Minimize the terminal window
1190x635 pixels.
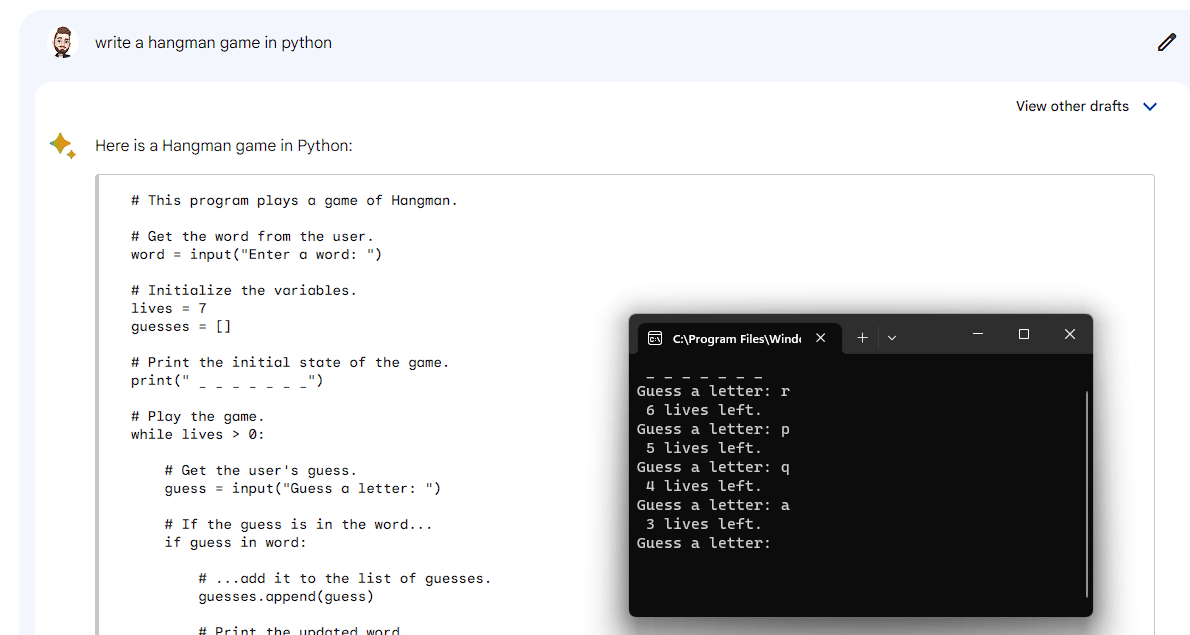978,335
